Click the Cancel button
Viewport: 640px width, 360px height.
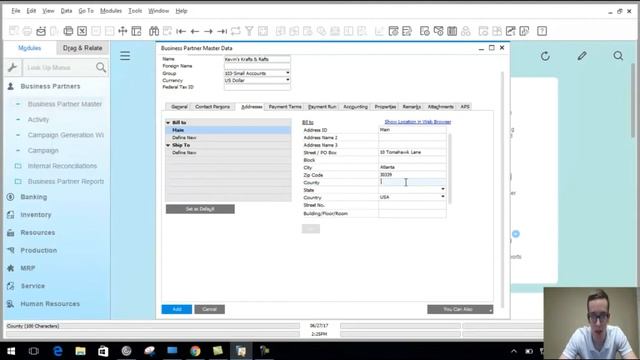209,309
